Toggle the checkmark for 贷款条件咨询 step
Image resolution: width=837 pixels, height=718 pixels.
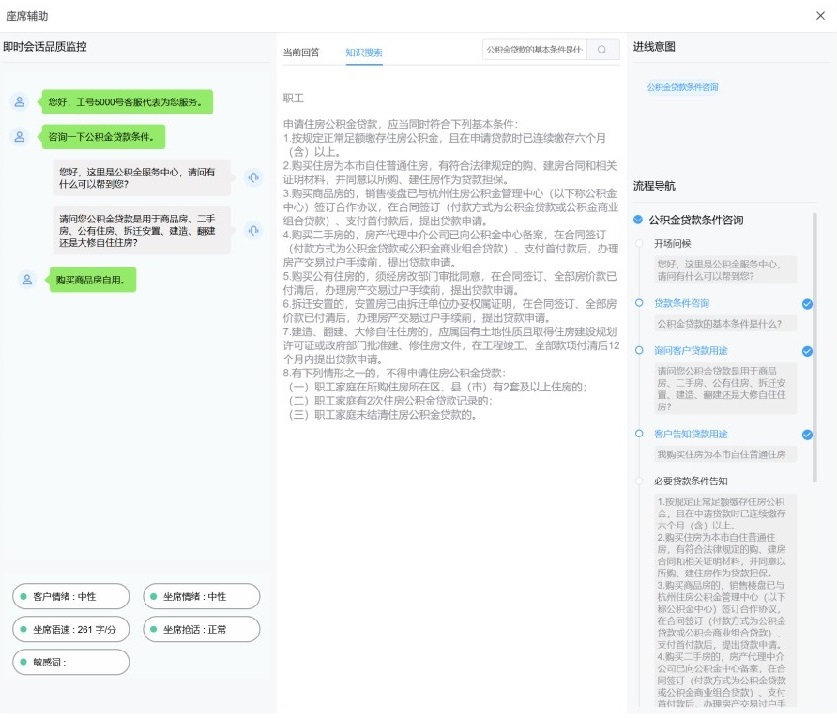tap(807, 303)
